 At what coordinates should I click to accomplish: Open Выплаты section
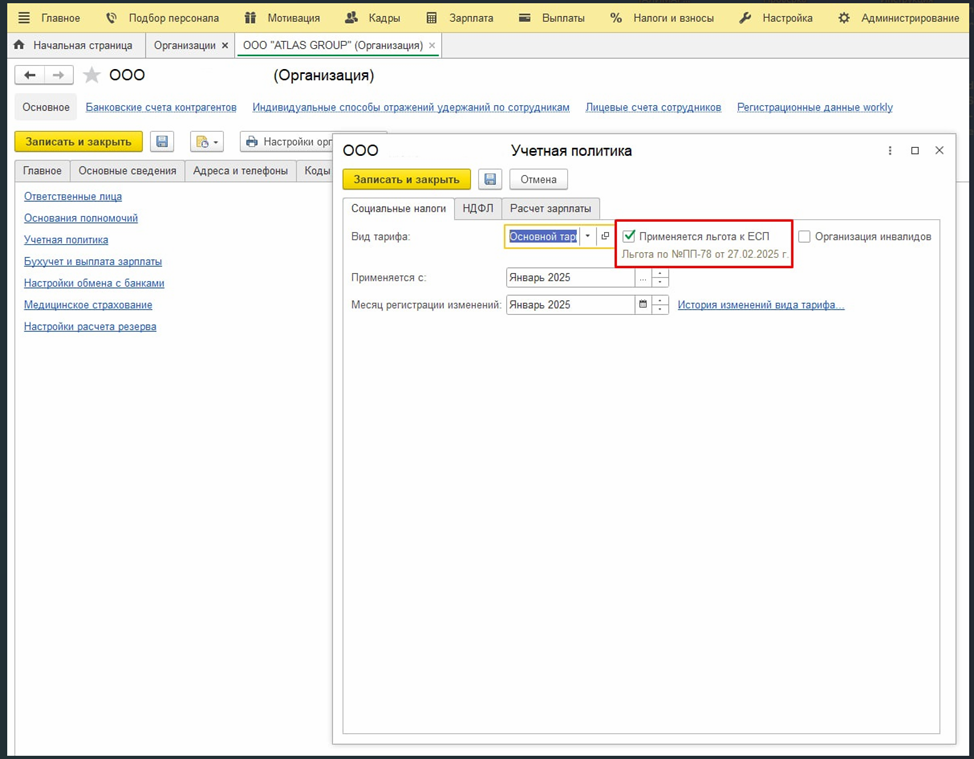[x=552, y=18]
